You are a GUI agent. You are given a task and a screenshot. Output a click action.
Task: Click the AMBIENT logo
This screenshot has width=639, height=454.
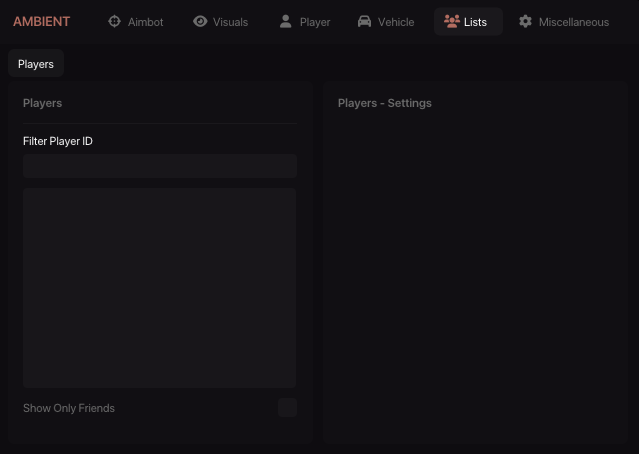pos(41,22)
